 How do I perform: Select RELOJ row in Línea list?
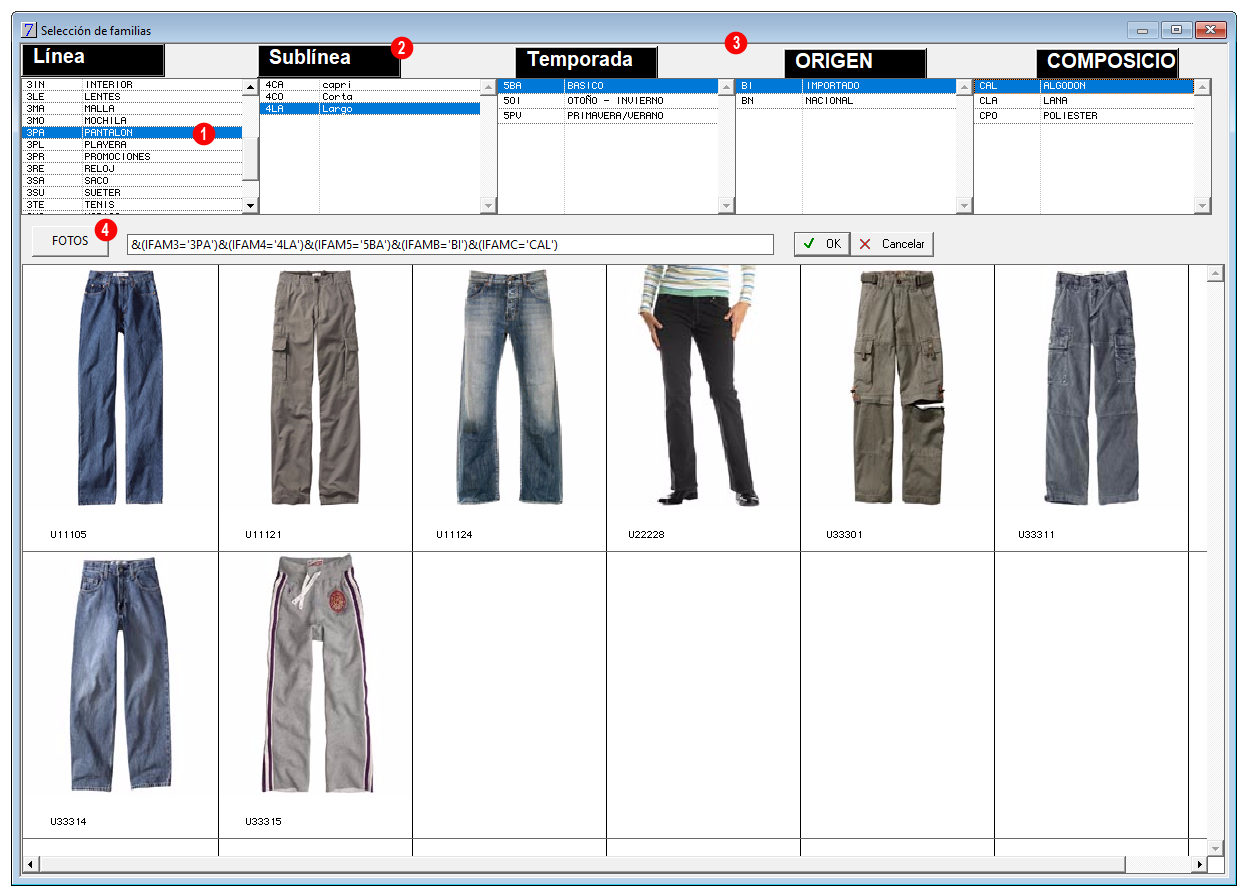coord(132,169)
